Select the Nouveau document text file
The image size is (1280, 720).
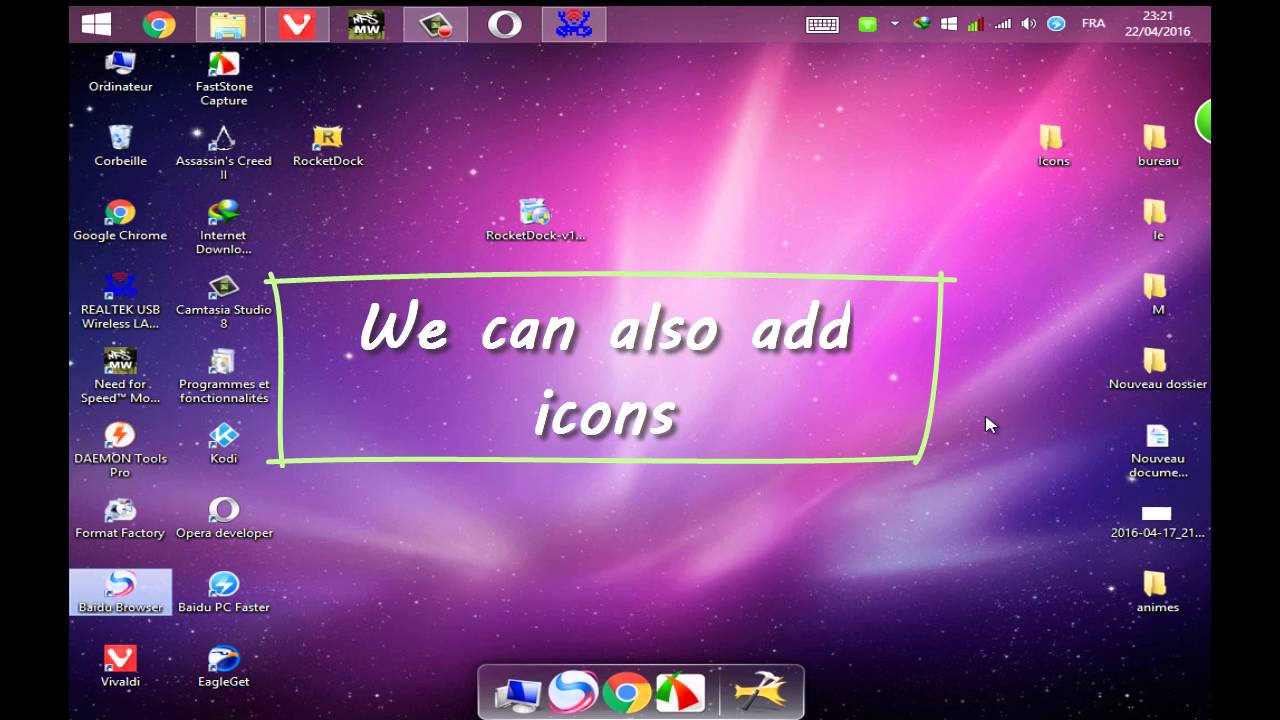click(x=1157, y=450)
